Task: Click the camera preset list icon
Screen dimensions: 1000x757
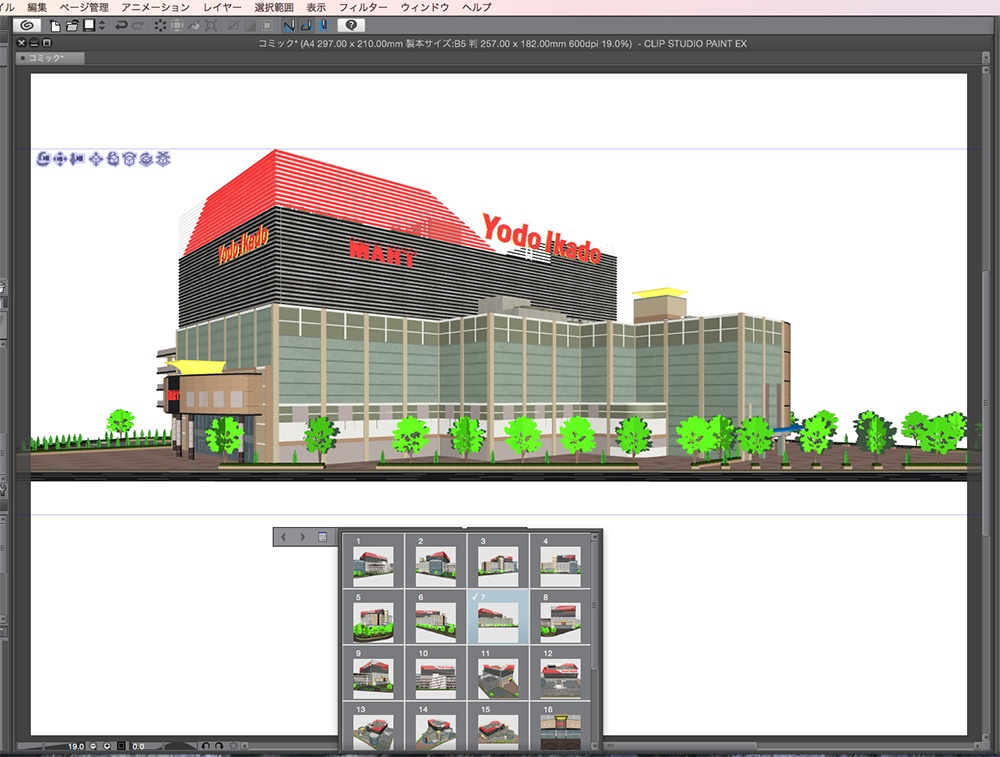Action: [323, 537]
